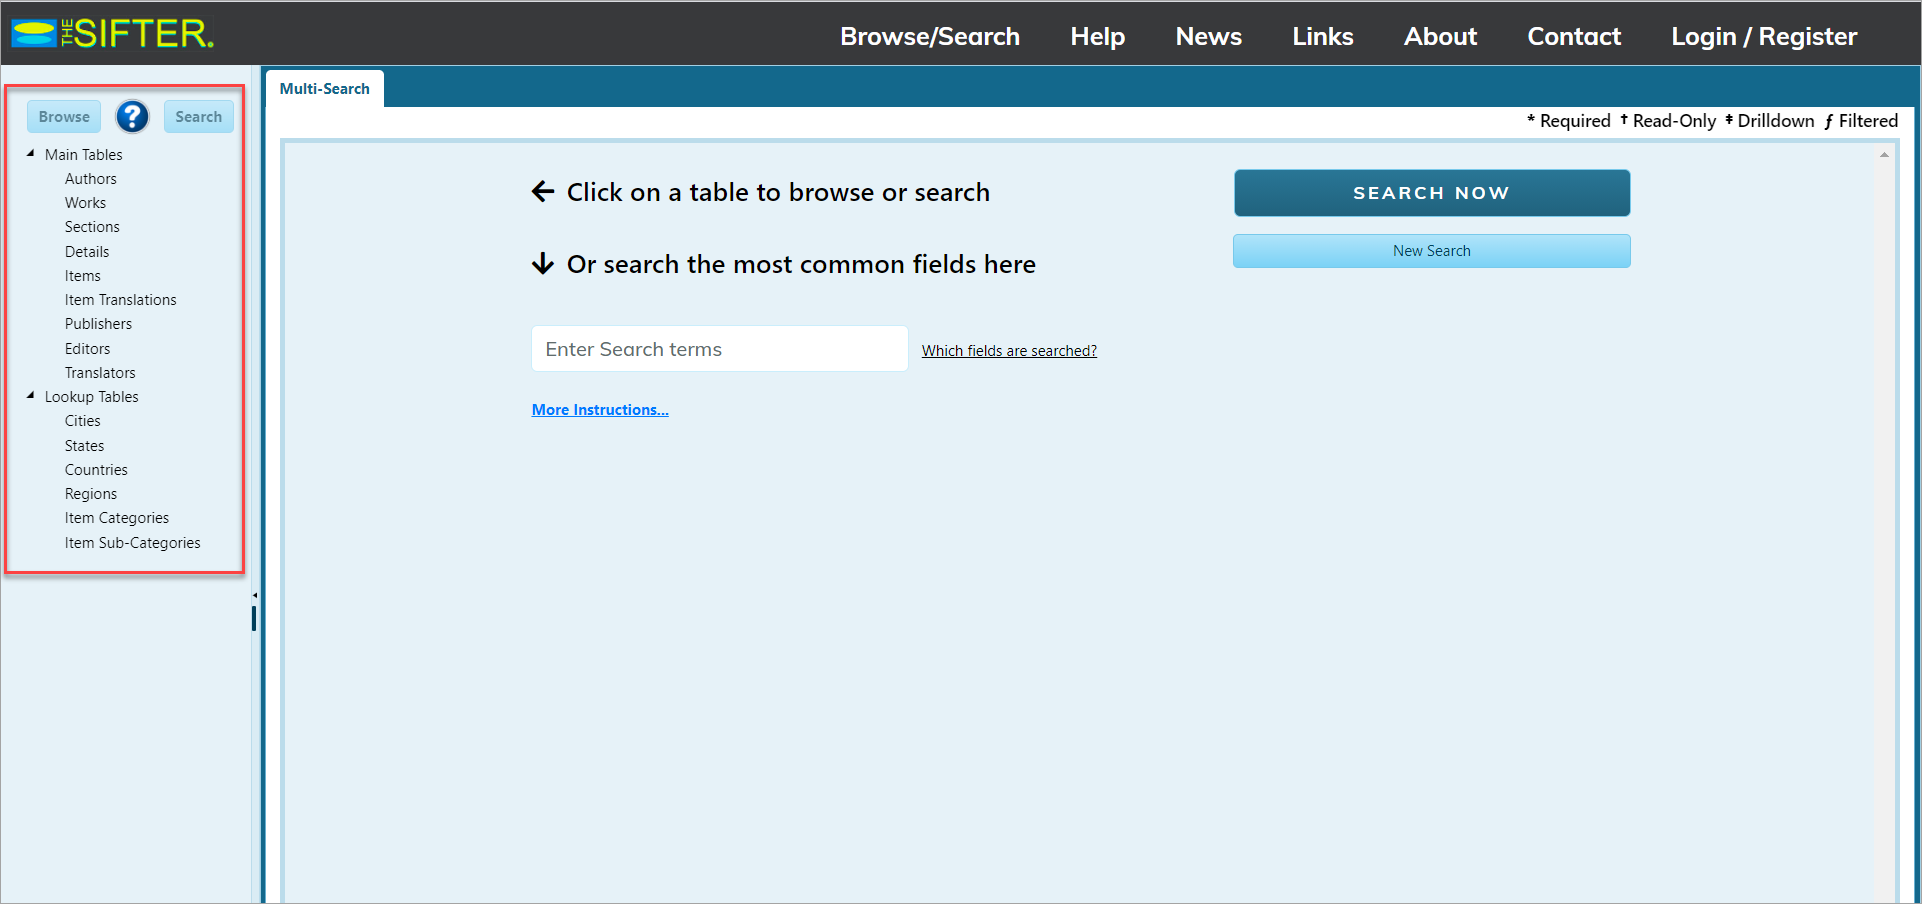Go to the Login / Register page

pos(1764,37)
